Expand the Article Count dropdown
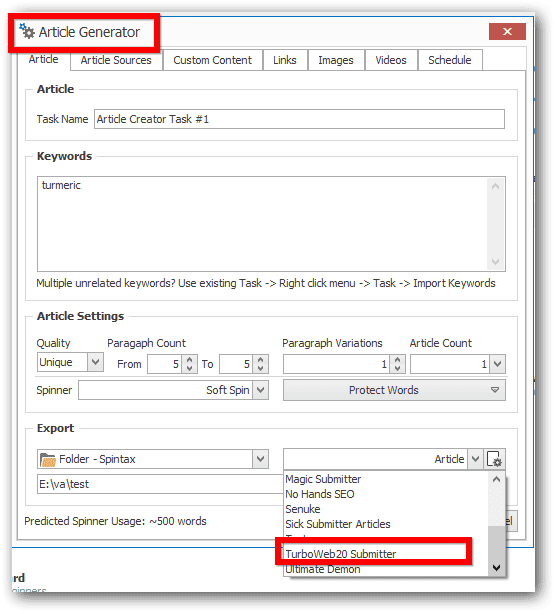This screenshot has width=555, height=612. pos(497,364)
